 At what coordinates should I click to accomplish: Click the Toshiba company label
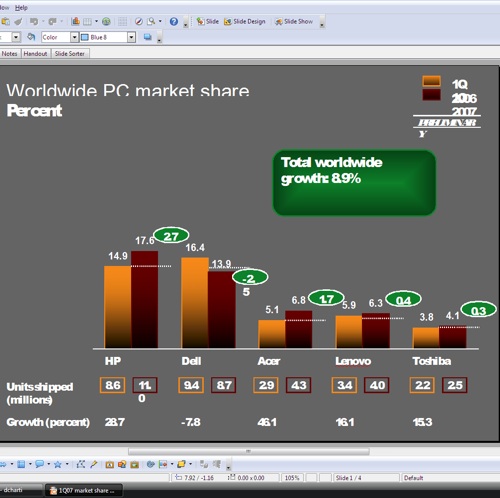[432, 361]
